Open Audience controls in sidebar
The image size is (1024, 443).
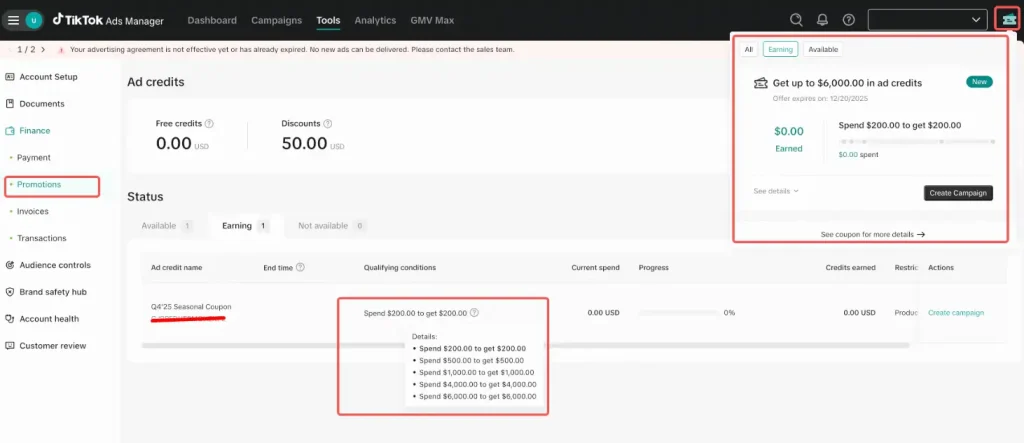(55, 265)
